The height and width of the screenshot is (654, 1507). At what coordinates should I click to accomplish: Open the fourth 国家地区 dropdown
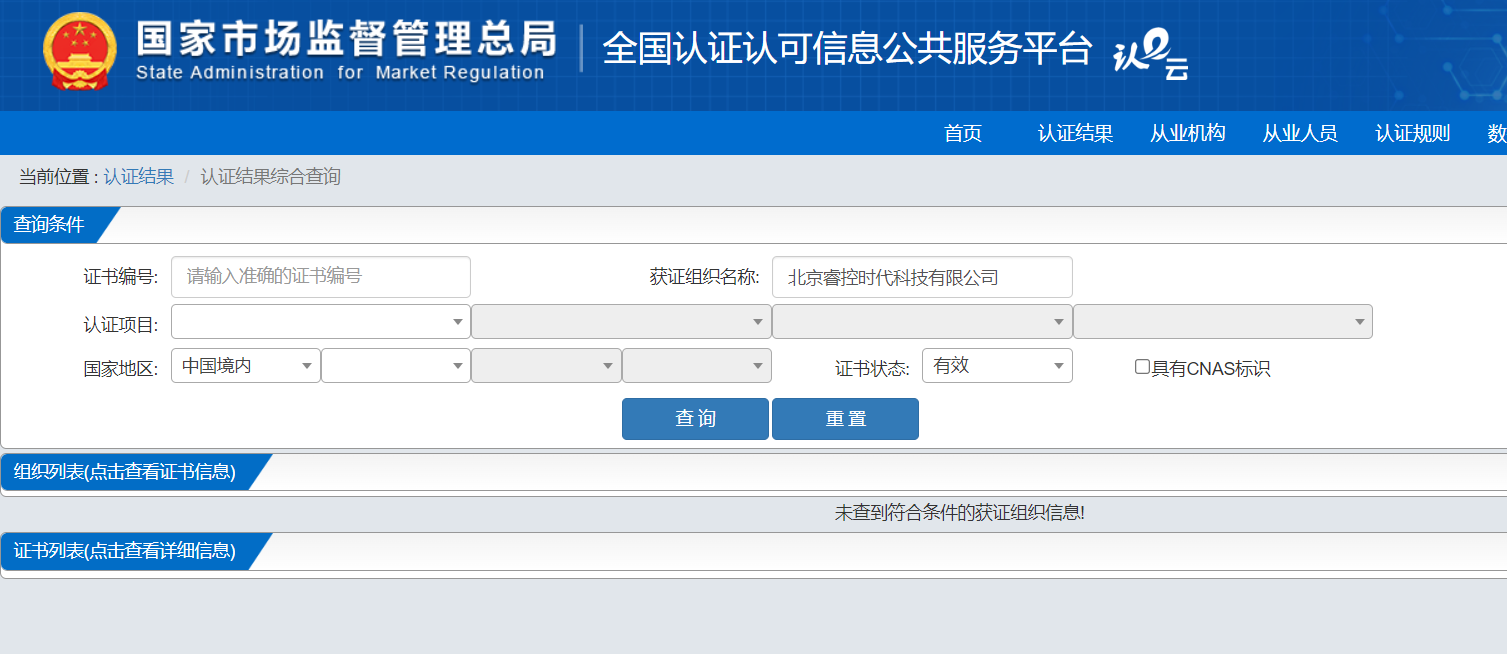point(697,366)
